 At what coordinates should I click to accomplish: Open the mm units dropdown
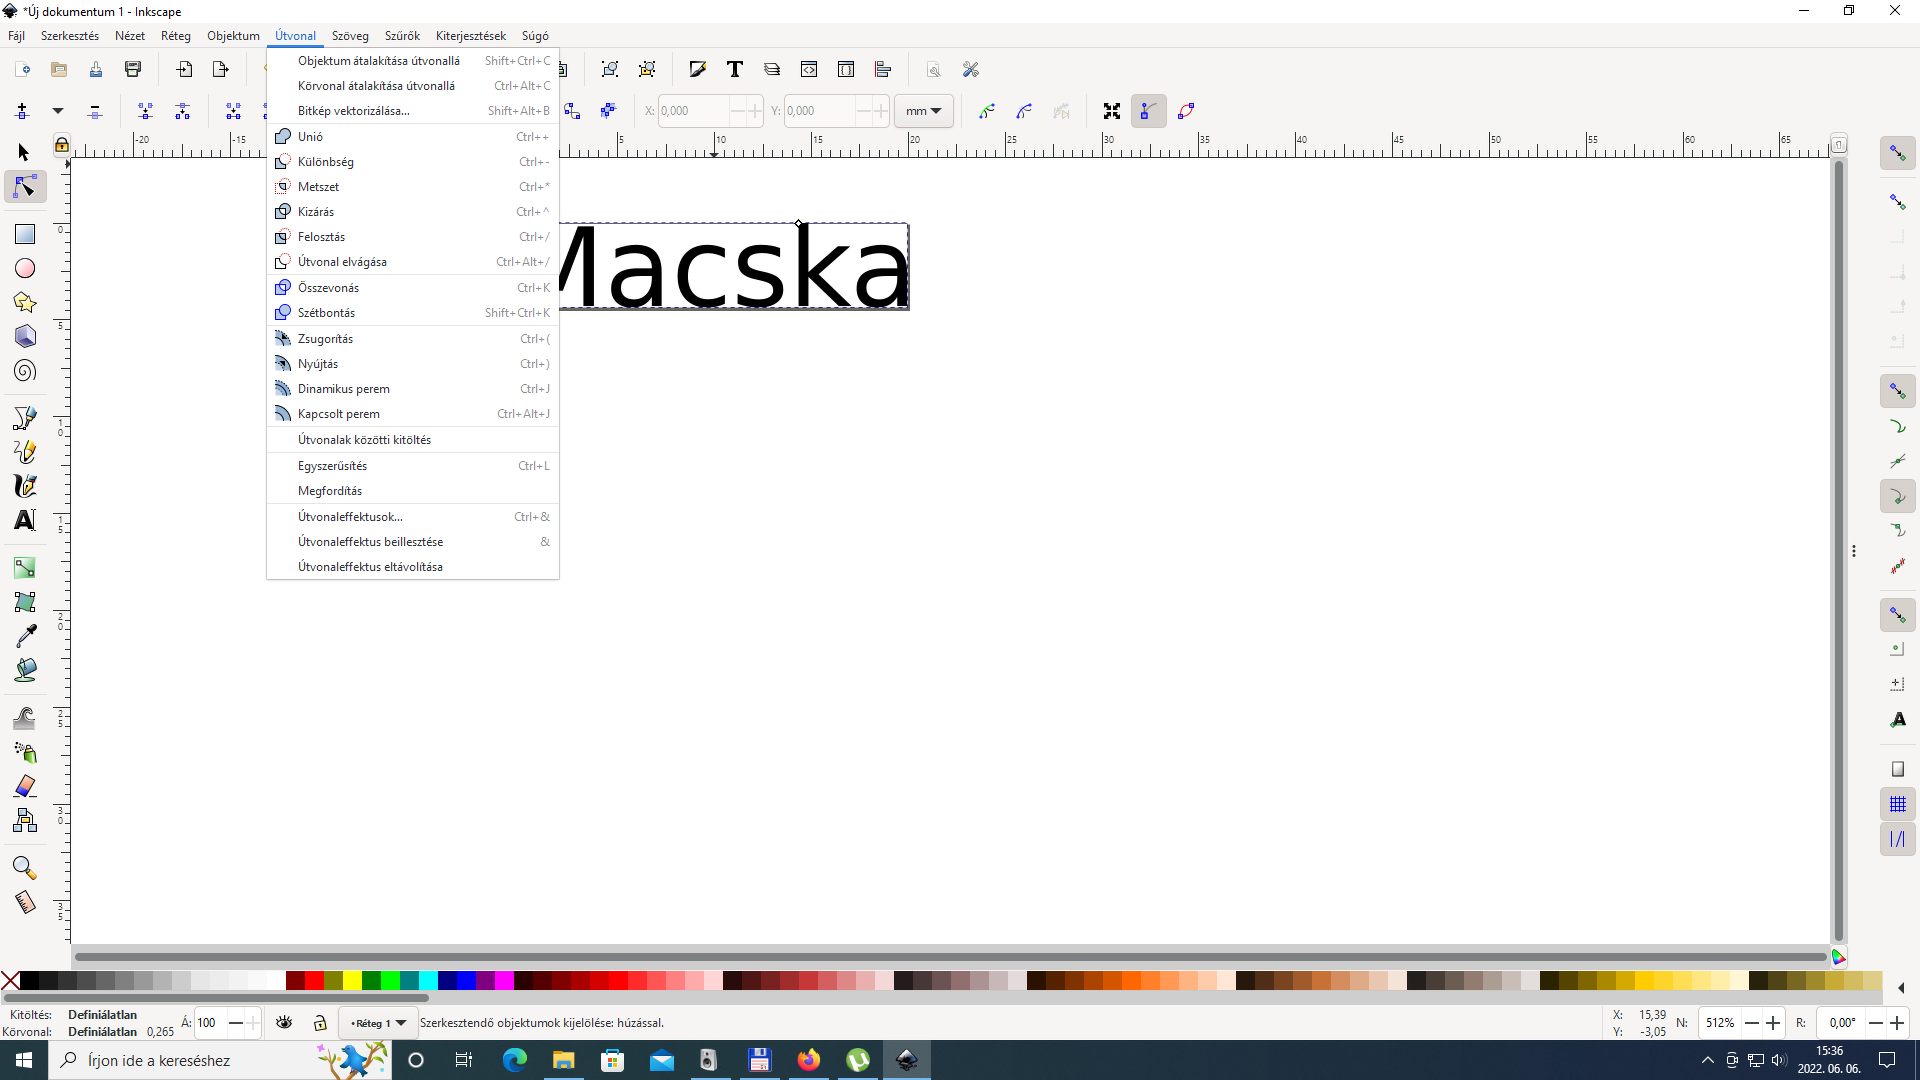point(923,111)
